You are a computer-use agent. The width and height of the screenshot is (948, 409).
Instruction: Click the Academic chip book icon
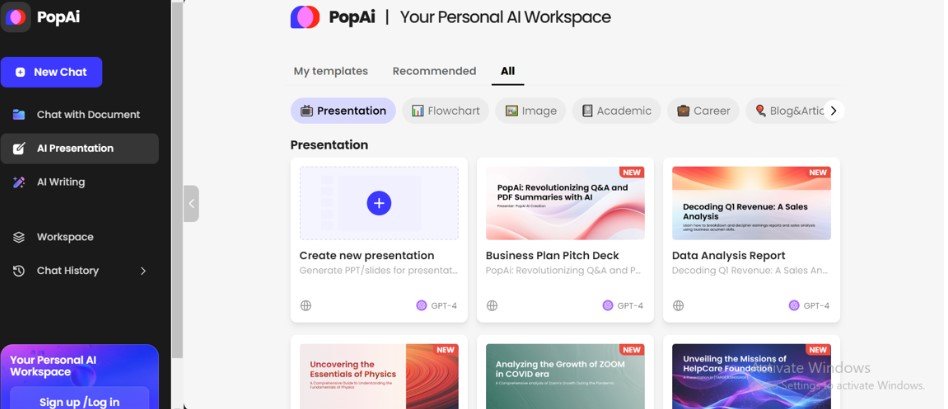587,111
